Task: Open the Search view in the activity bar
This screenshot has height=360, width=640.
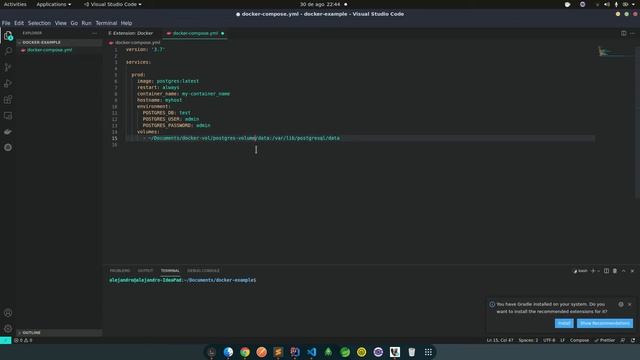Action: pos(8,51)
